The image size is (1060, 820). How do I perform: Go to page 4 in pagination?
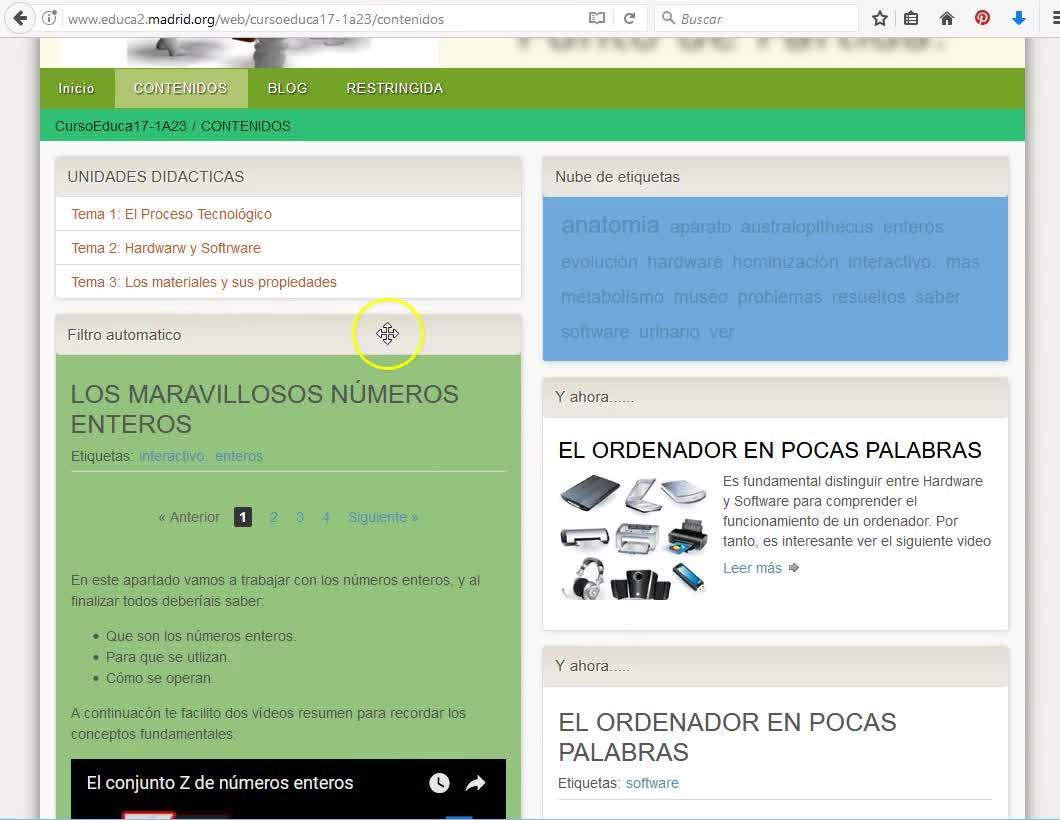coord(326,517)
